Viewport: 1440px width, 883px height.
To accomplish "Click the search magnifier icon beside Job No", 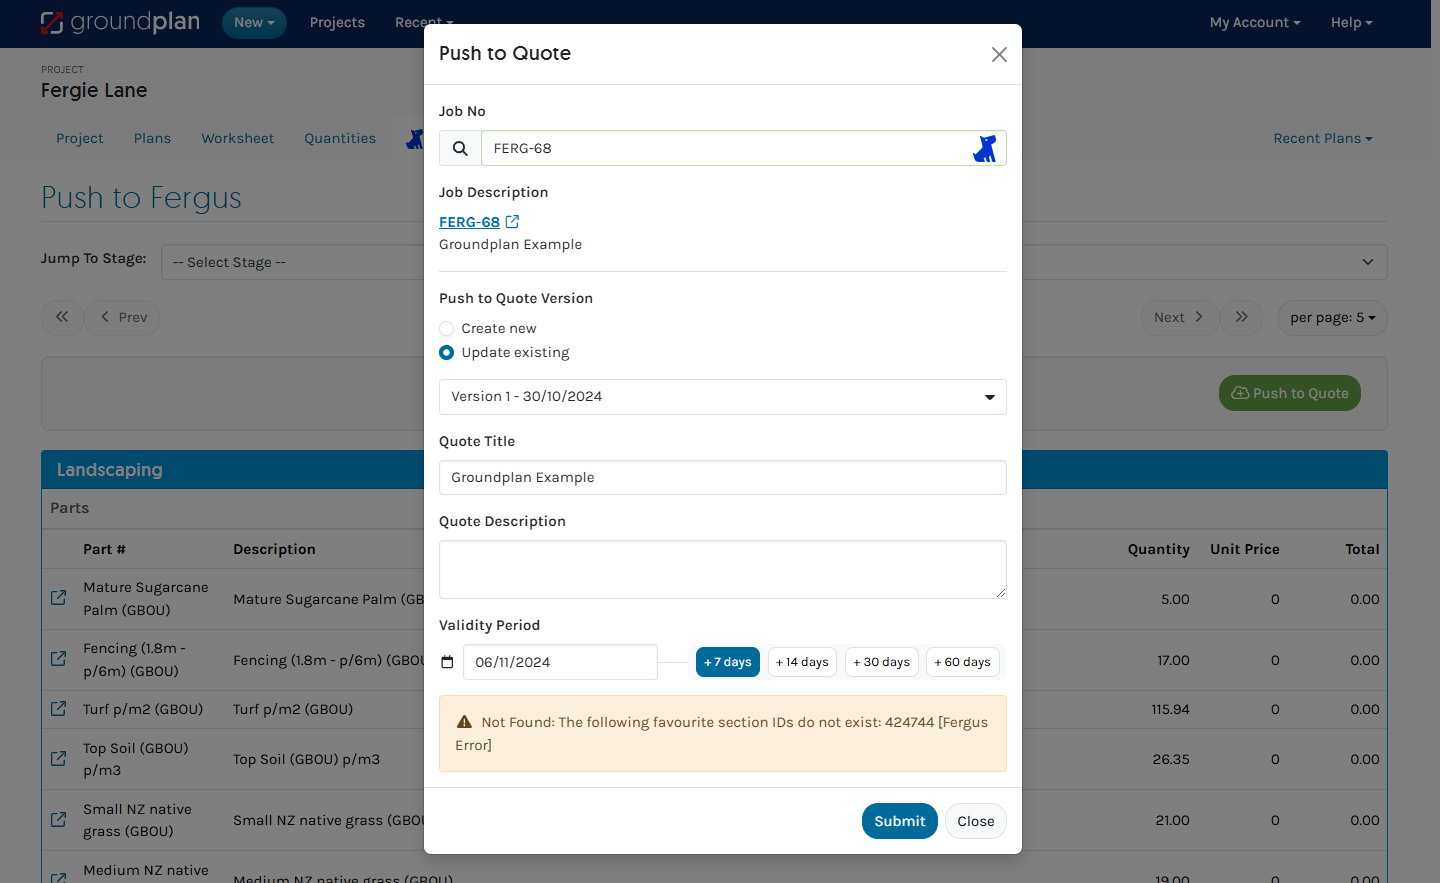I will (460, 148).
